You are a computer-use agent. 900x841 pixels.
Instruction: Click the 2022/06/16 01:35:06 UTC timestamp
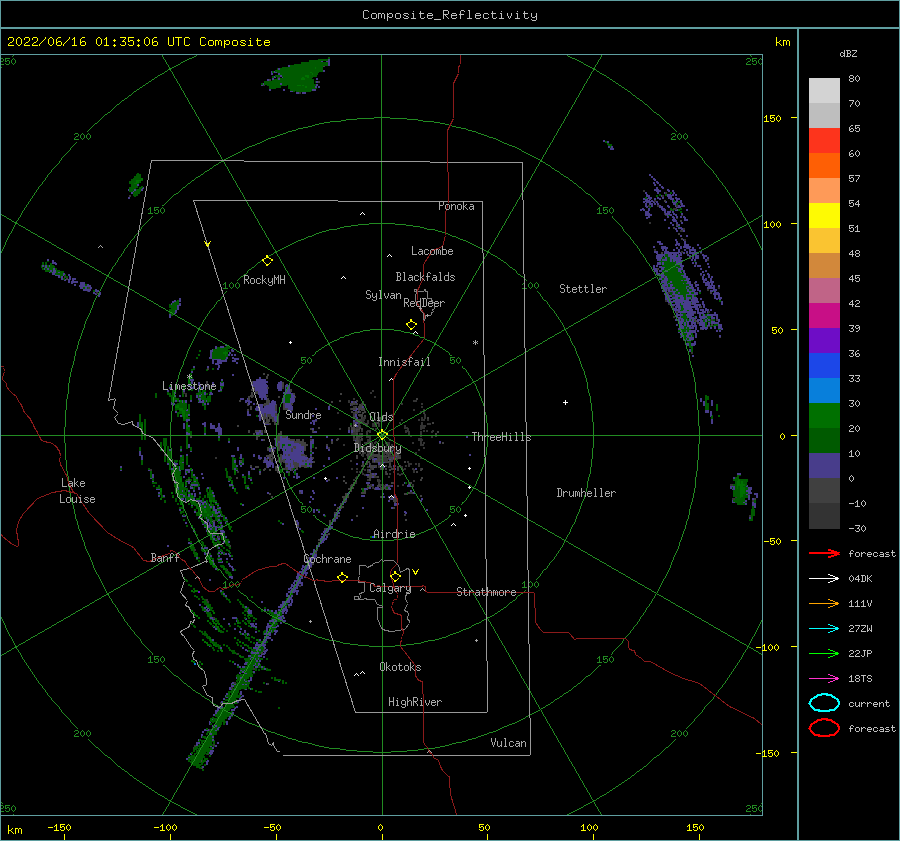pos(99,42)
